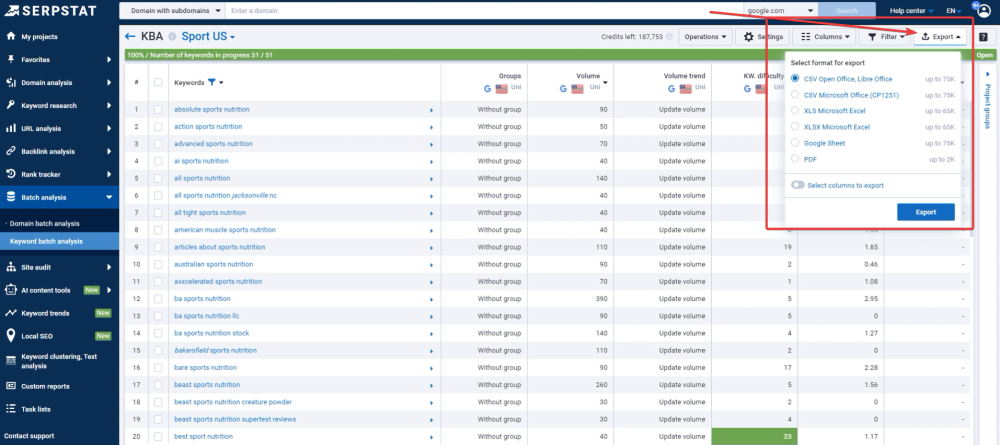Image resolution: width=1000 pixels, height=445 pixels.
Task: Open the google.com search engine dropdown
Action: [x=781, y=11]
